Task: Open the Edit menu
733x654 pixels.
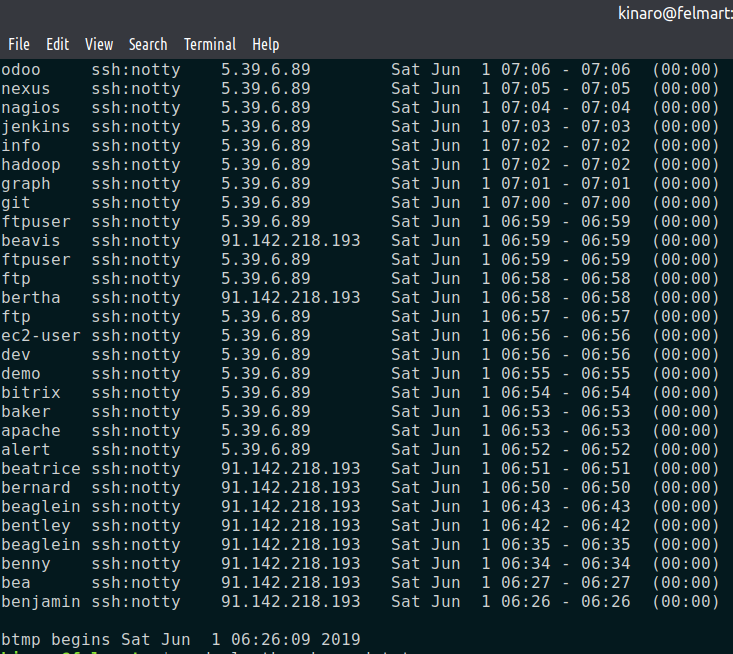Action: pyautogui.click(x=58, y=44)
